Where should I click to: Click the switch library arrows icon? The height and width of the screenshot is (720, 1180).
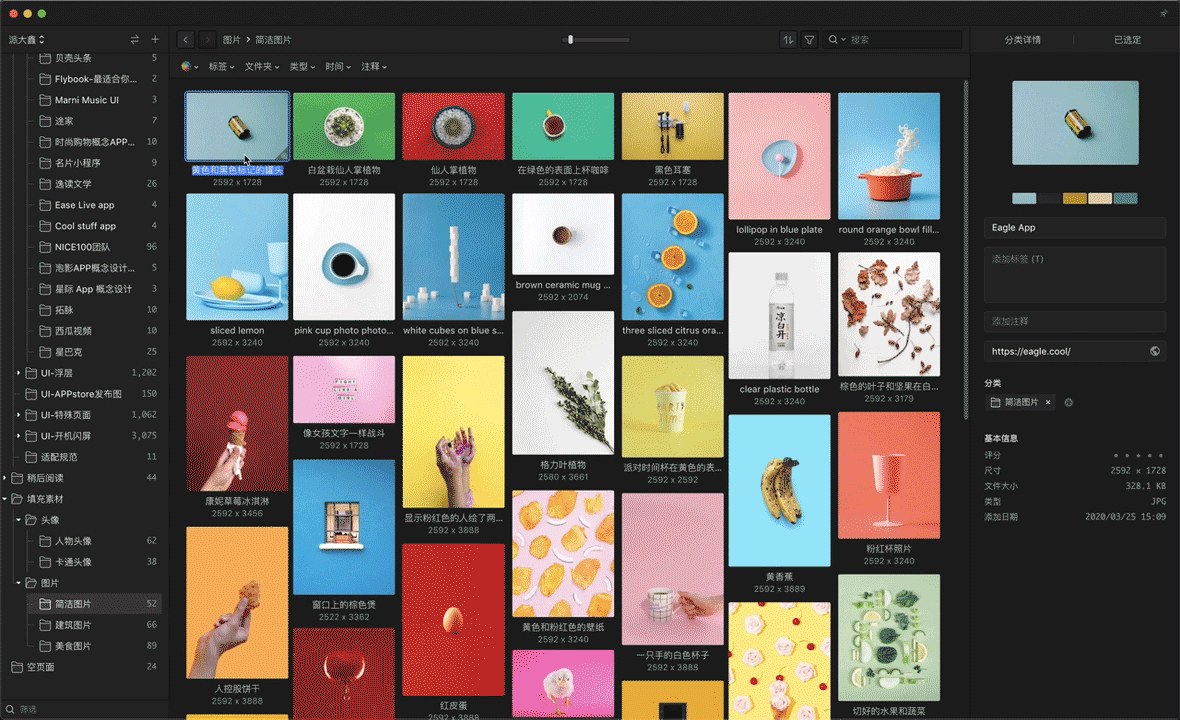tap(134, 39)
